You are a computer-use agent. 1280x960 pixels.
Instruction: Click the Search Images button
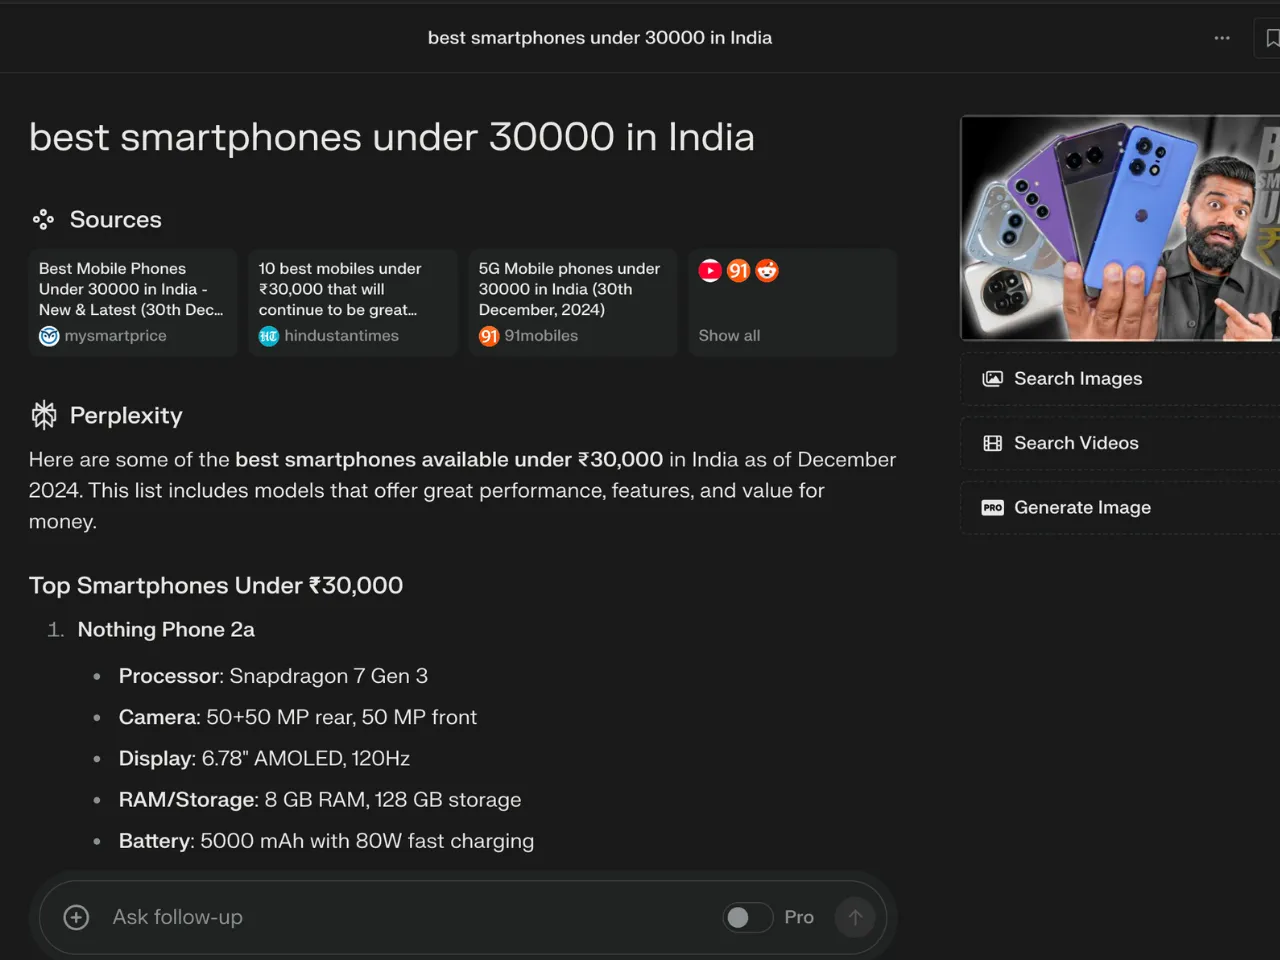click(1120, 378)
